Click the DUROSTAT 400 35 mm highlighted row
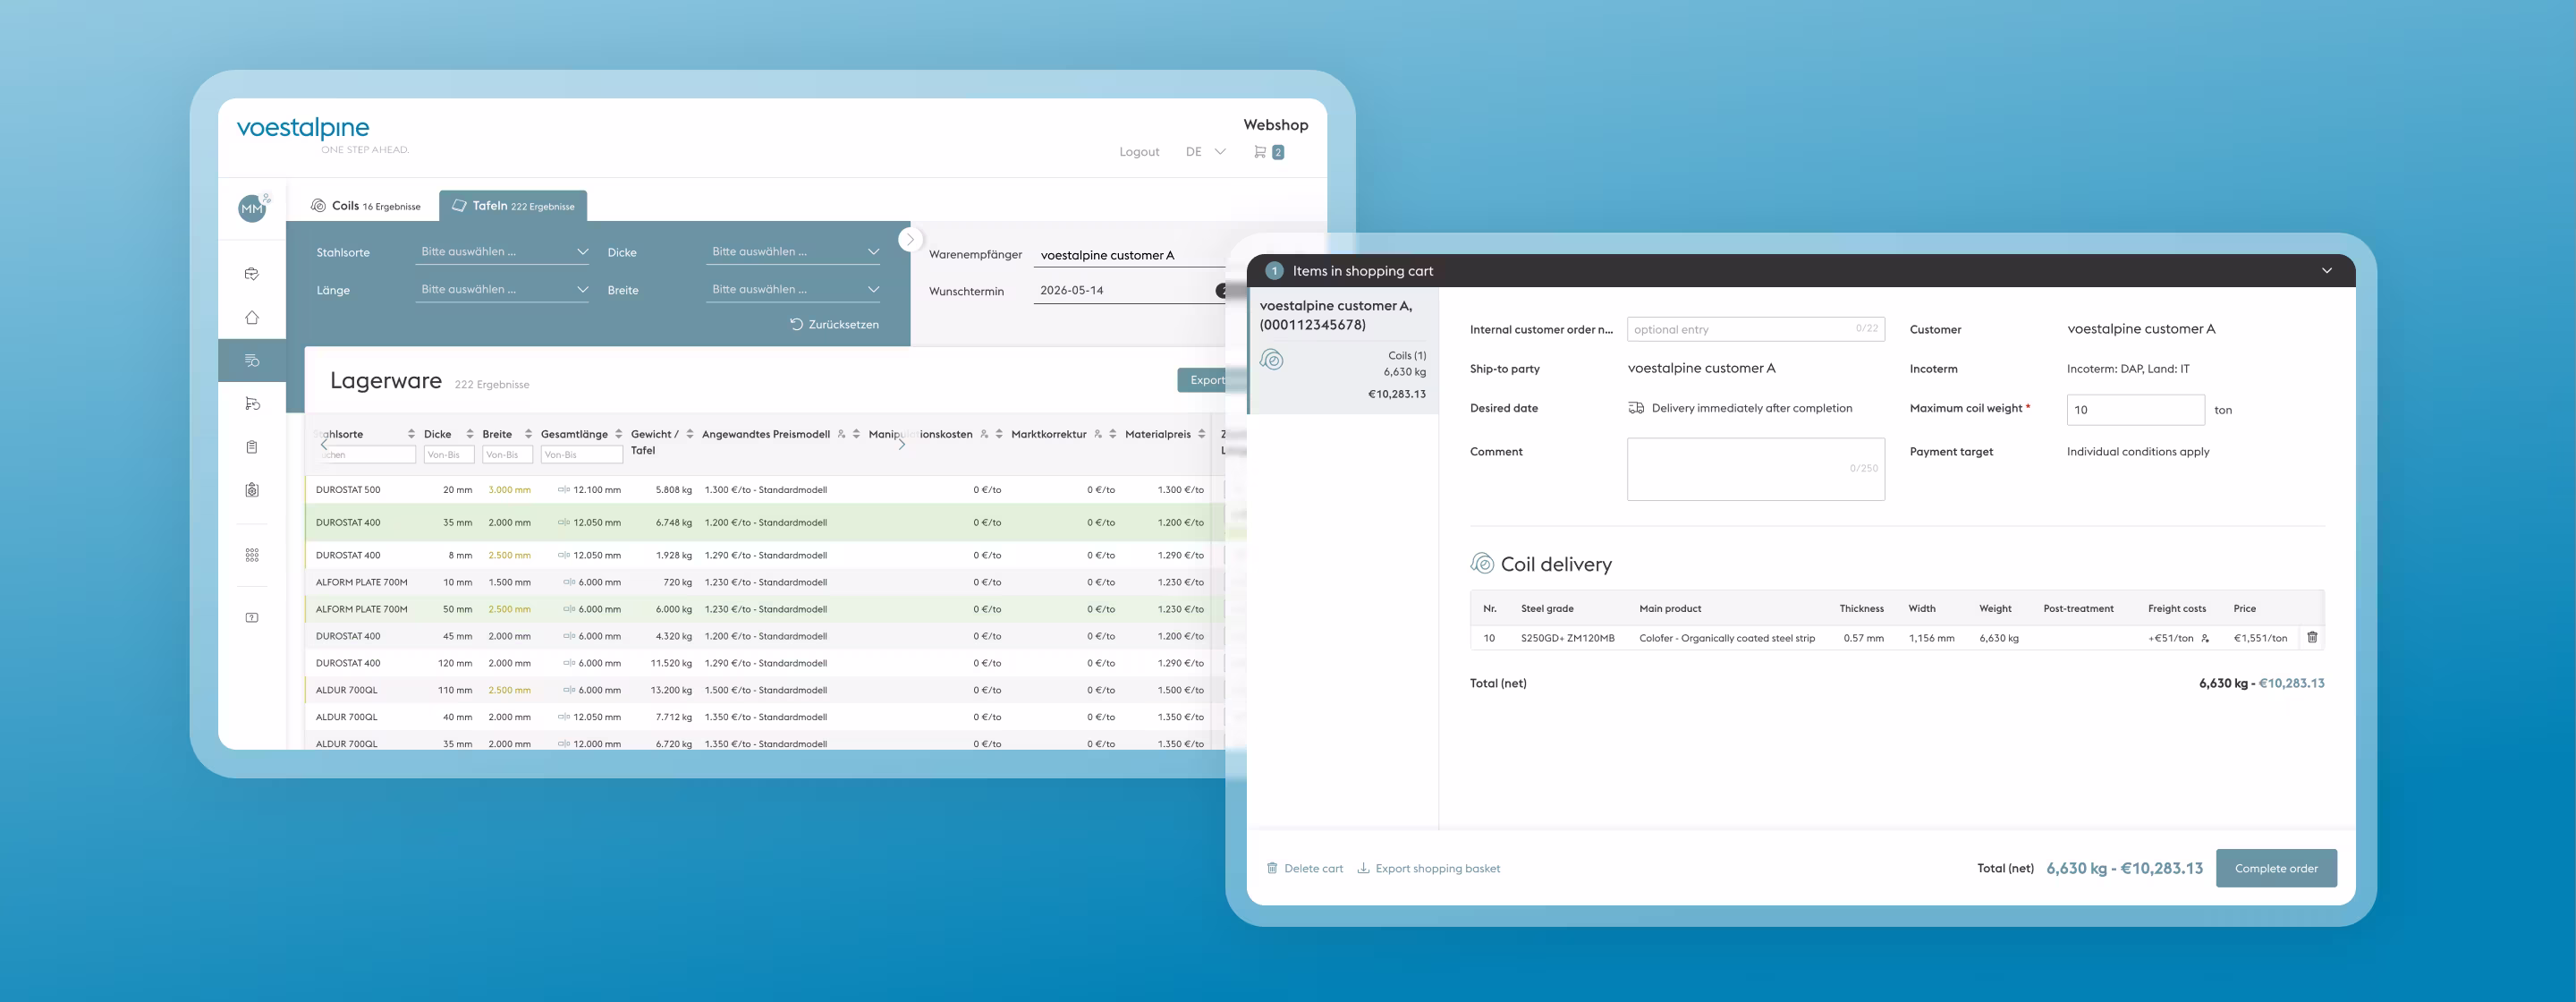This screenshot has height=1002, width=2576. tap(765, 522)
